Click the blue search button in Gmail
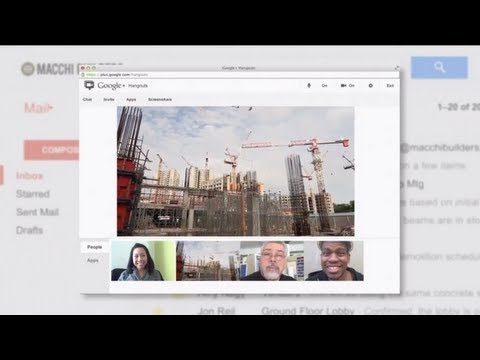 pos(439,68)
